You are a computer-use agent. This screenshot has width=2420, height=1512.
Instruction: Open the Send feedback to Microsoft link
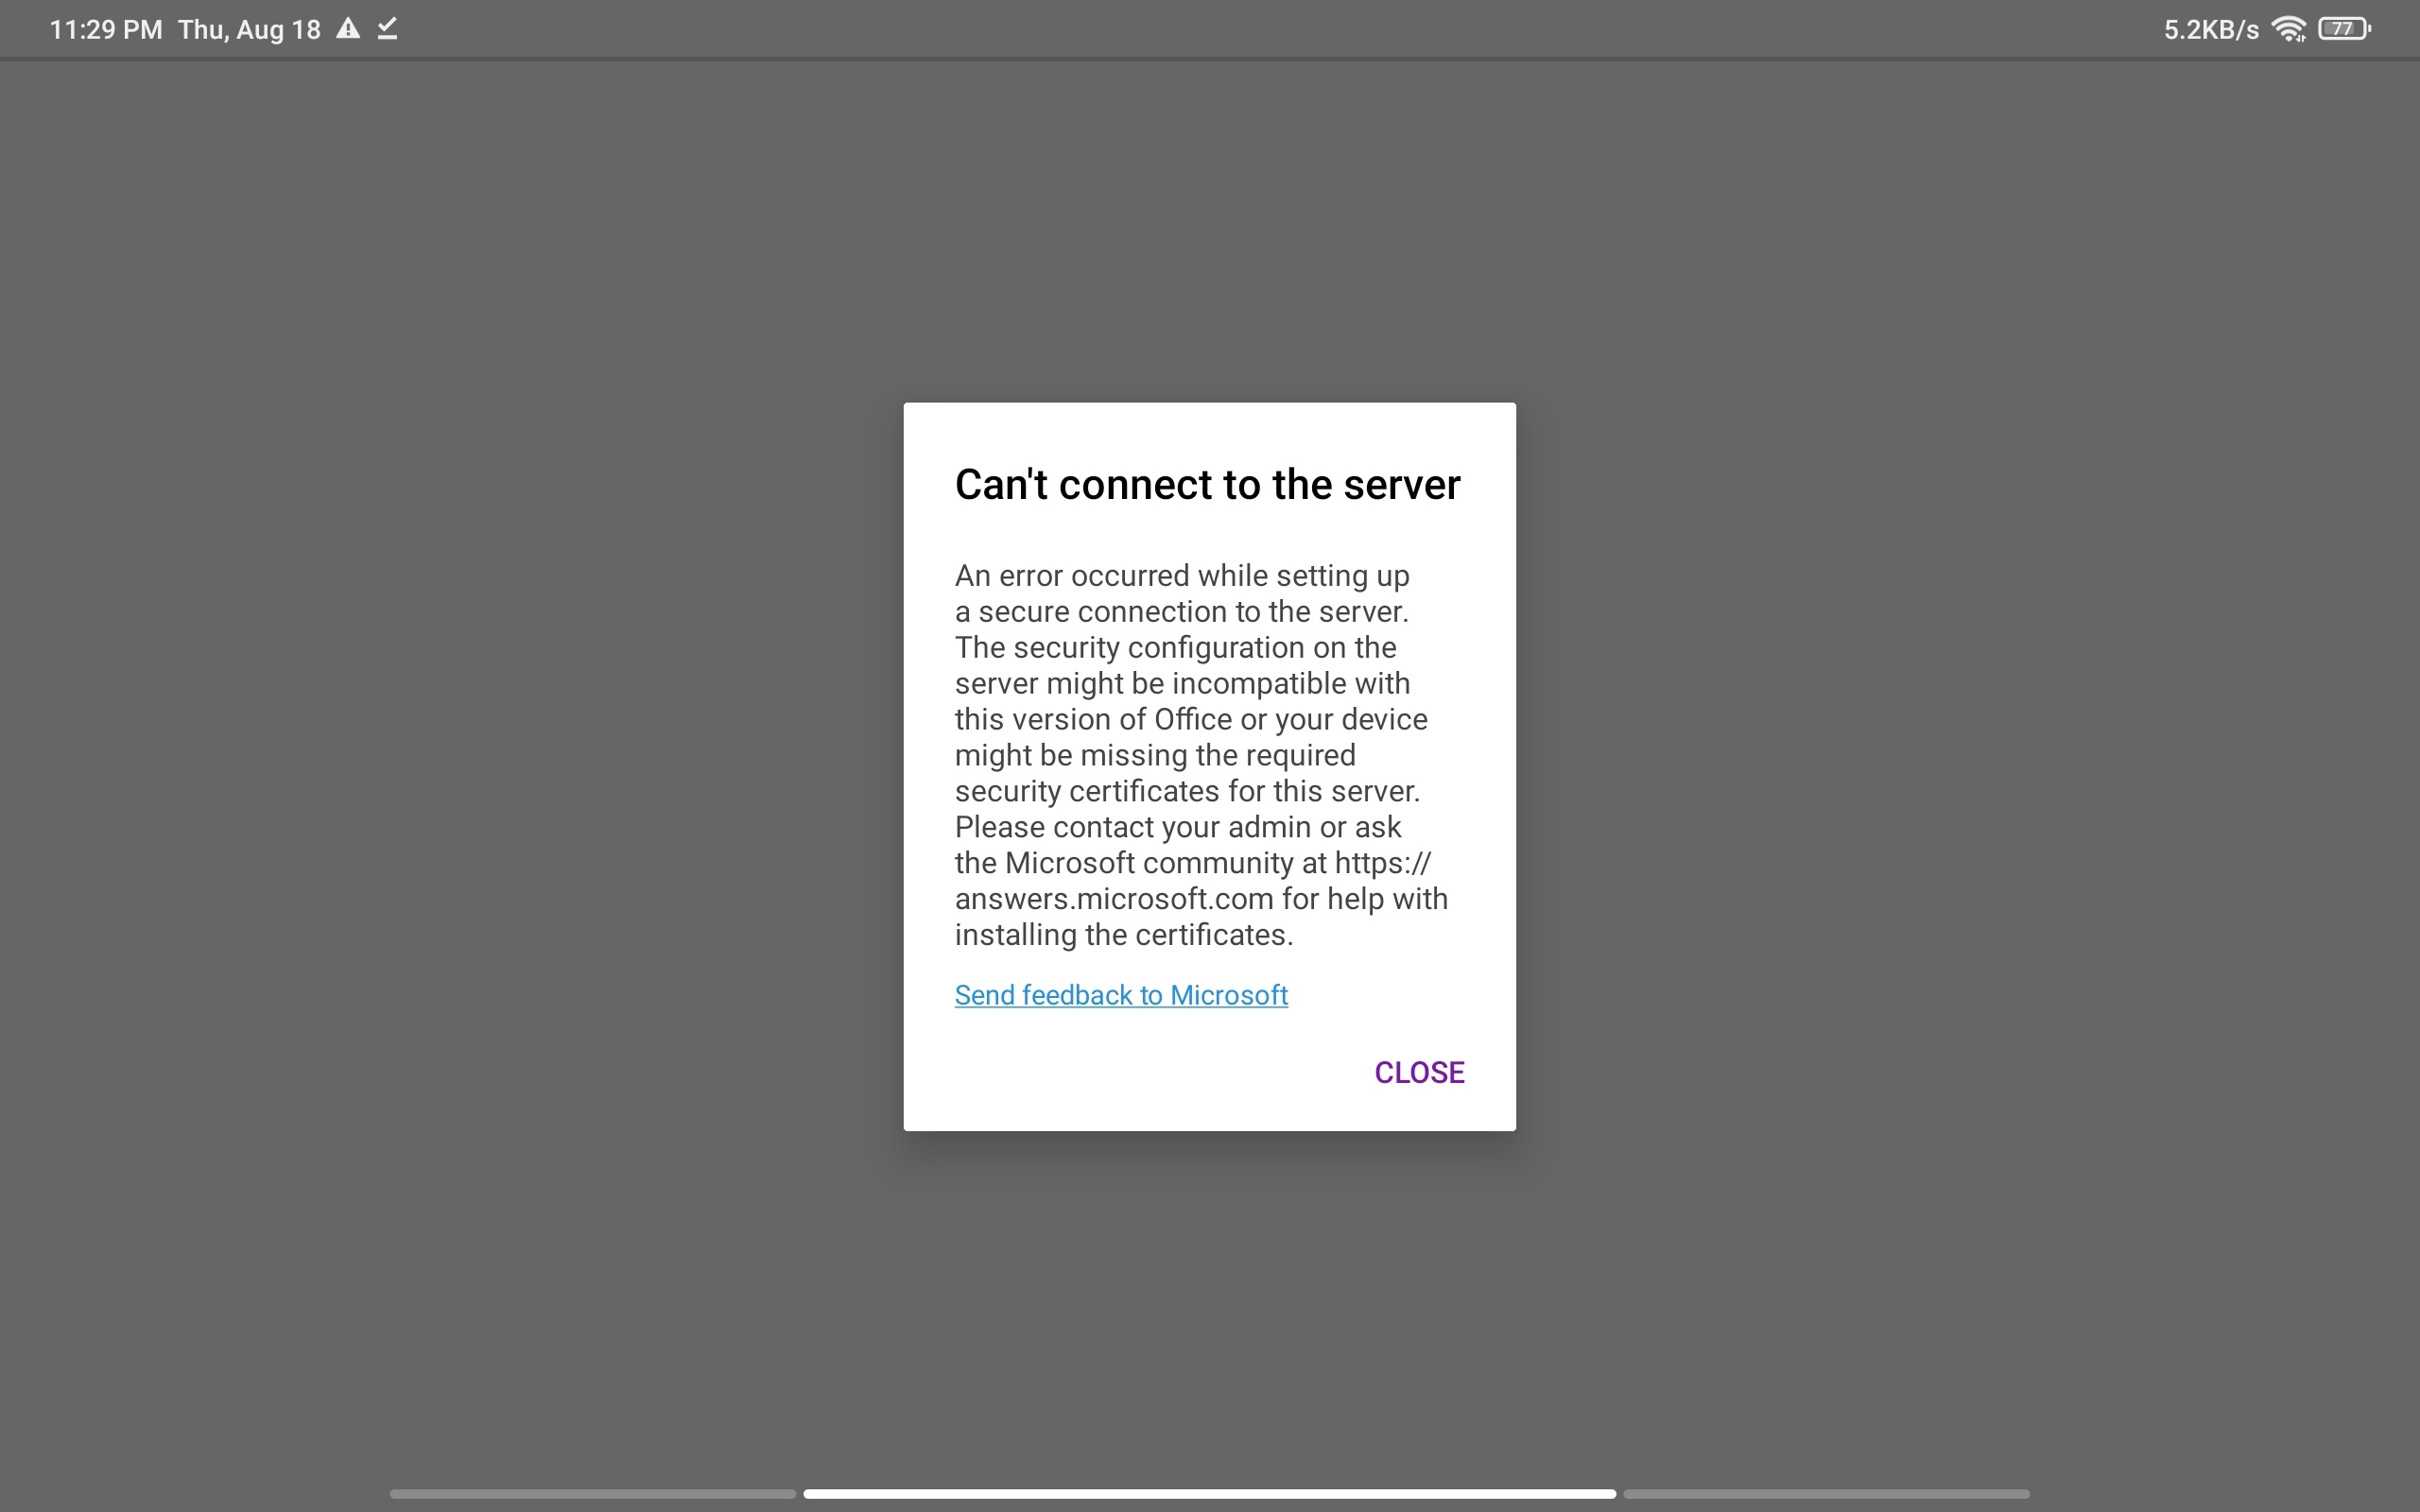click(x=1121, y=995)
